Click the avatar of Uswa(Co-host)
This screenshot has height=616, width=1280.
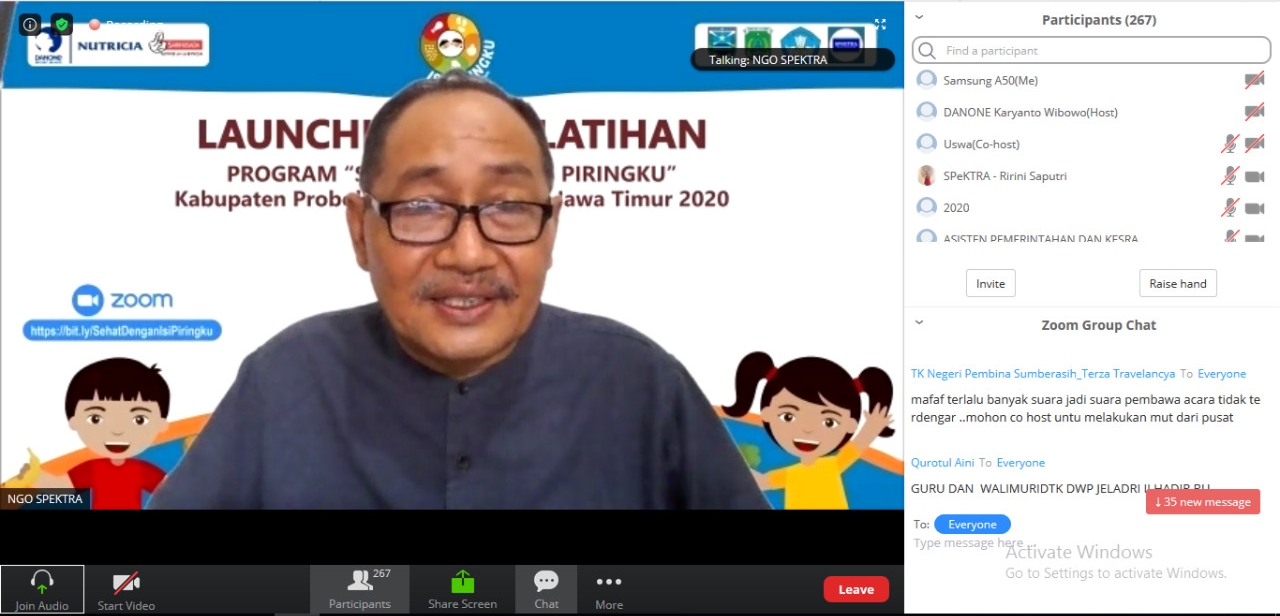927,144
